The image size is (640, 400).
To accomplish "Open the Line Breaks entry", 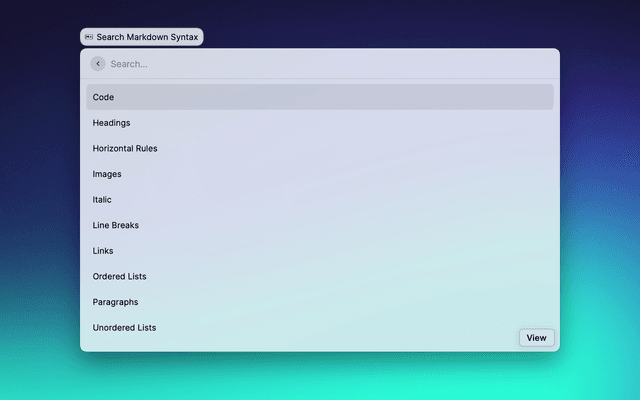I will point(116,225).
